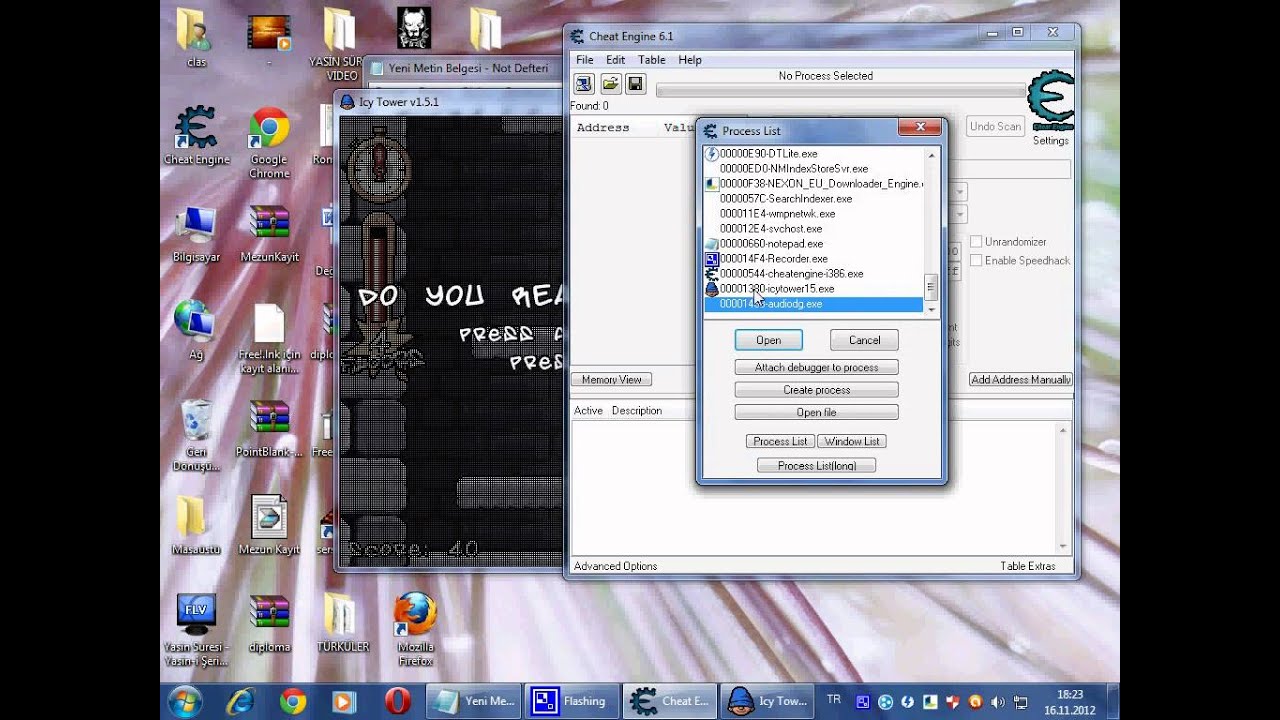Enable the Unrandomizer checkbox
The height and width of the screenshot is (720, 1280).
(976, 241)
